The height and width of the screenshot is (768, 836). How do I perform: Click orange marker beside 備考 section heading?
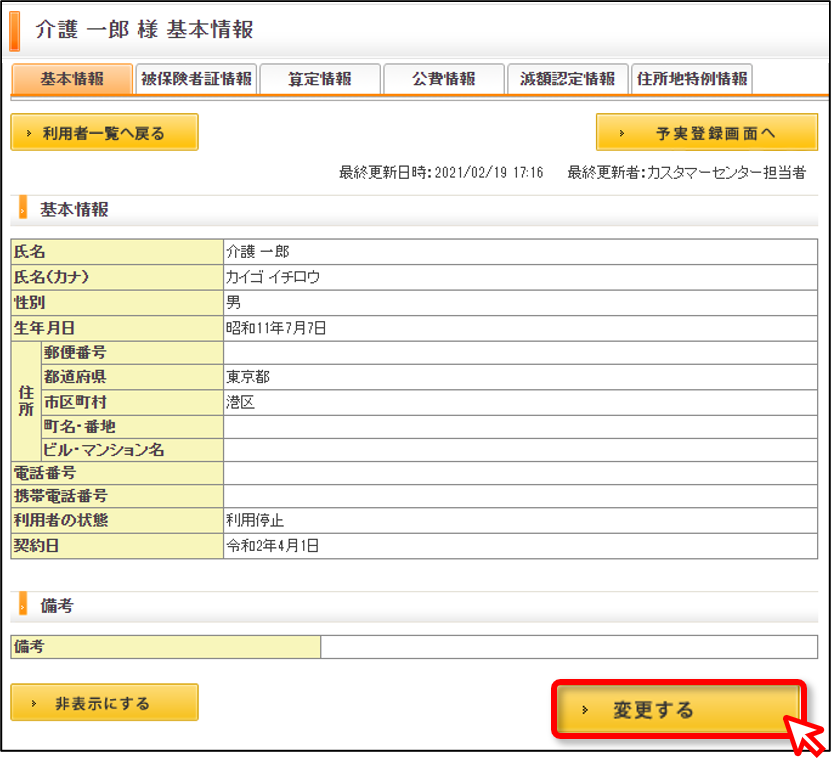click(x=23, y=604)
